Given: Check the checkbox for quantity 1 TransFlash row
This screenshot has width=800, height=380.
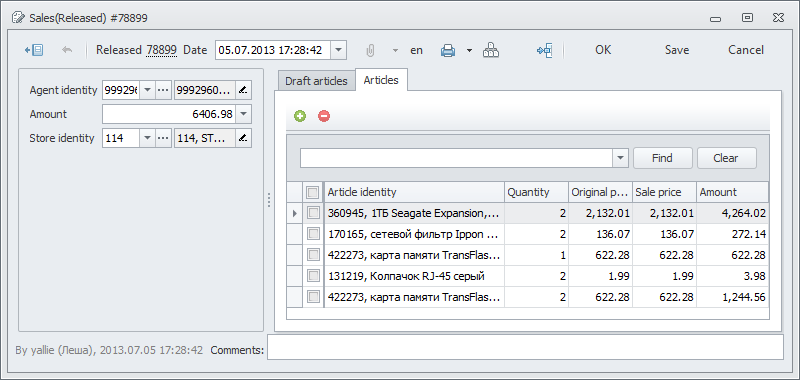Looking at the screenshot, I should click(x=313, y=255).
